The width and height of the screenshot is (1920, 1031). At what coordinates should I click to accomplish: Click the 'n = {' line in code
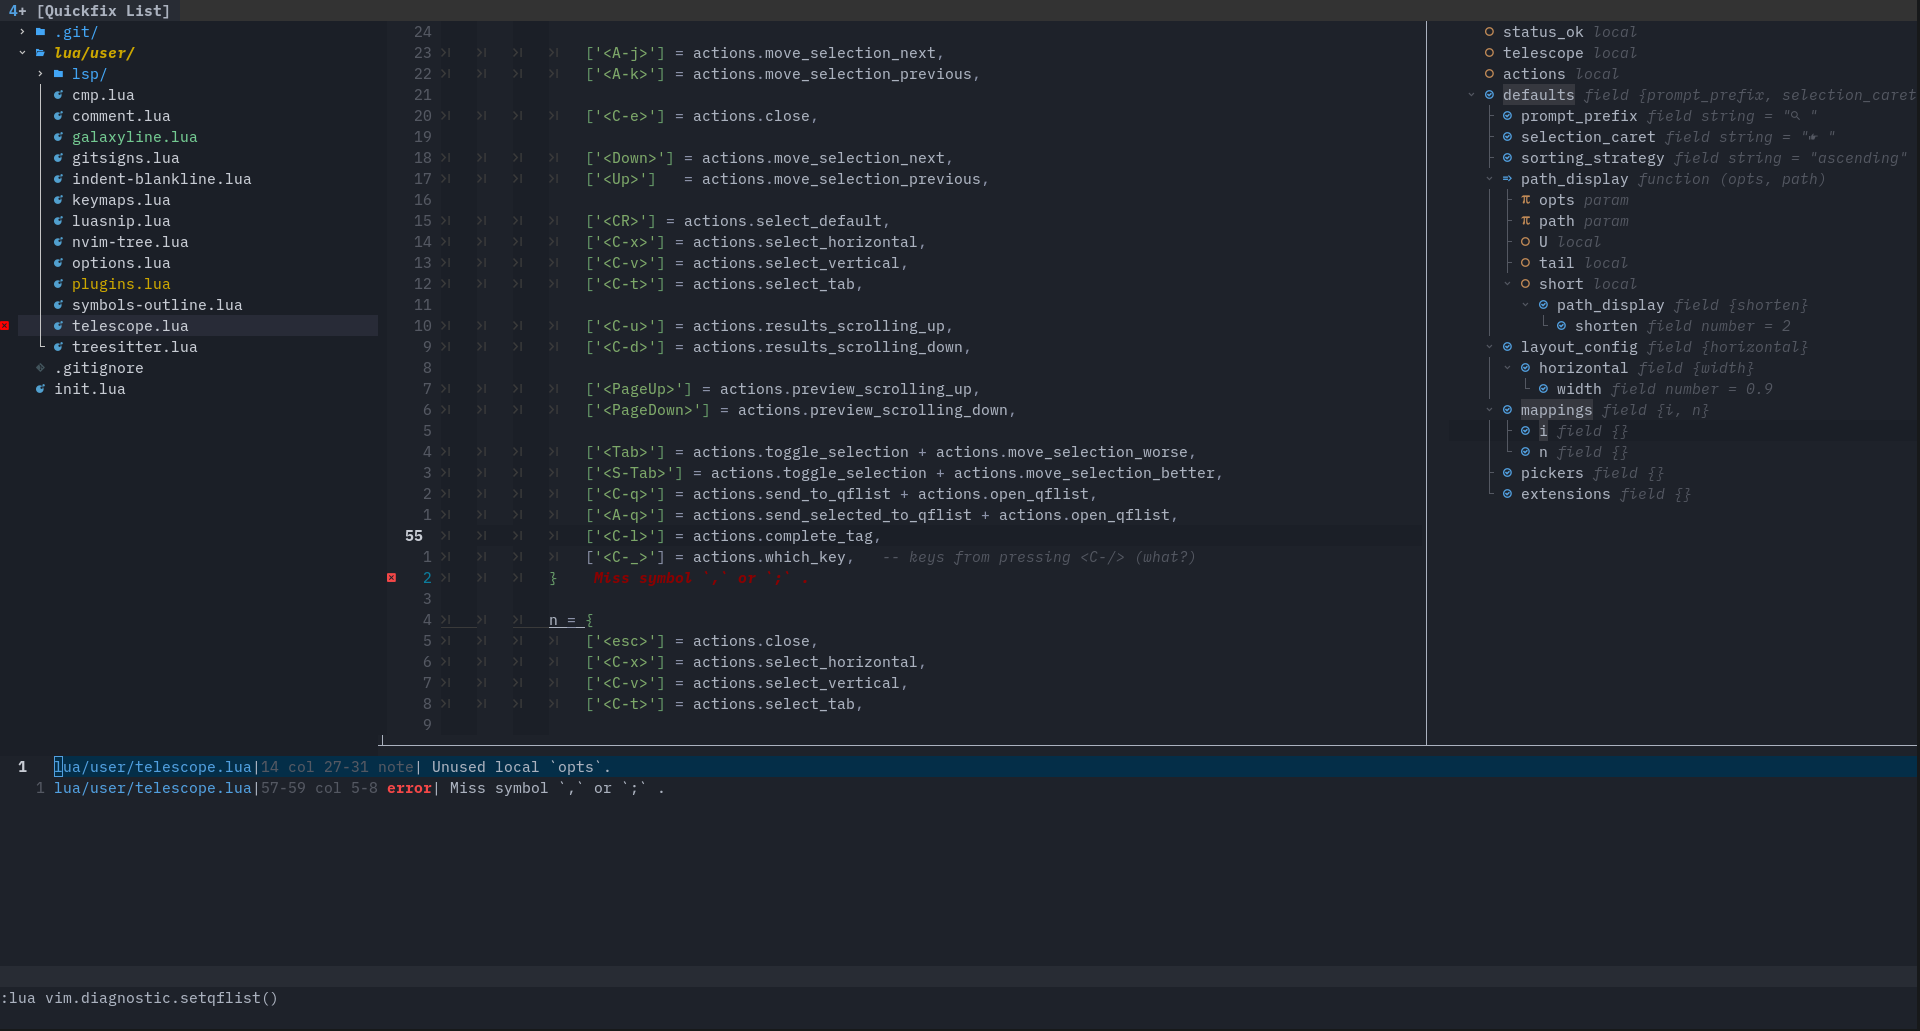pyautogui.click(x=571, y=620)
